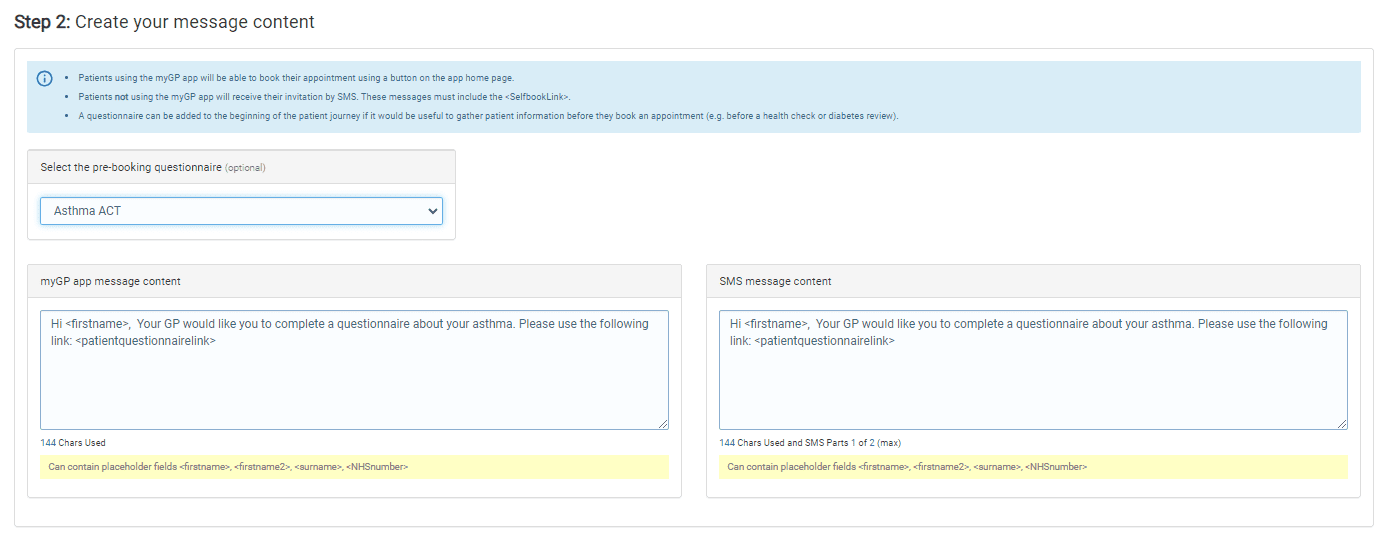Focus the SMS message content text area

pyautogui.click(x=1032, y=385)
